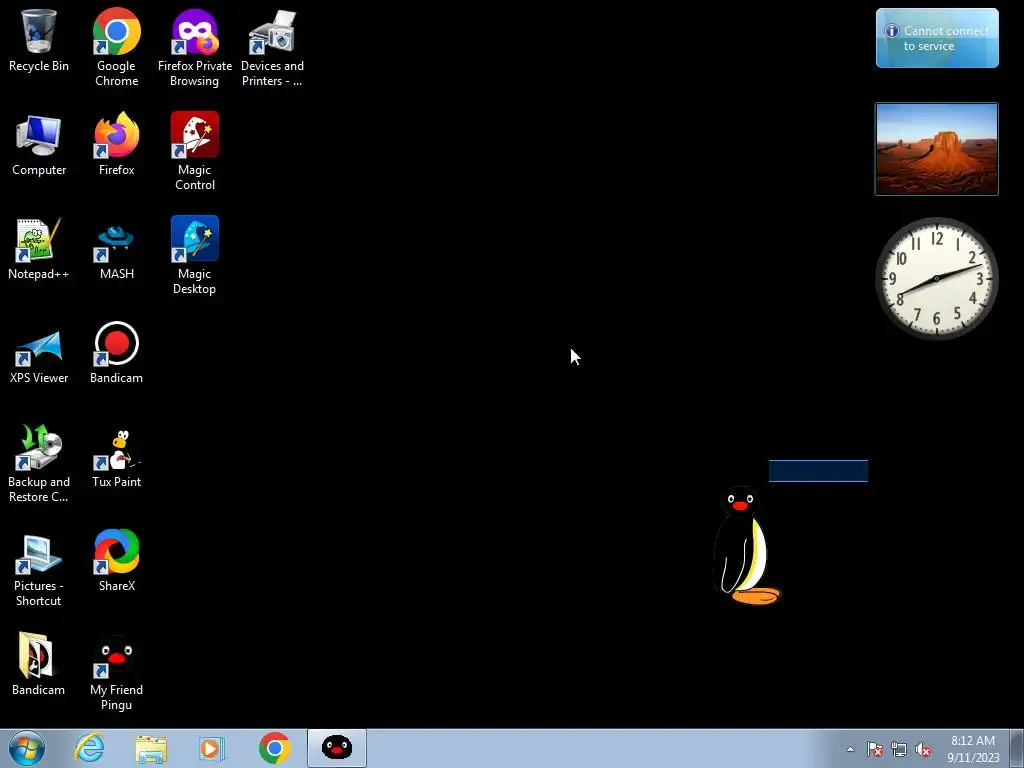Select the Magic Control shortcut
This screenshot has height=768, width=1024.
point(195,151)
